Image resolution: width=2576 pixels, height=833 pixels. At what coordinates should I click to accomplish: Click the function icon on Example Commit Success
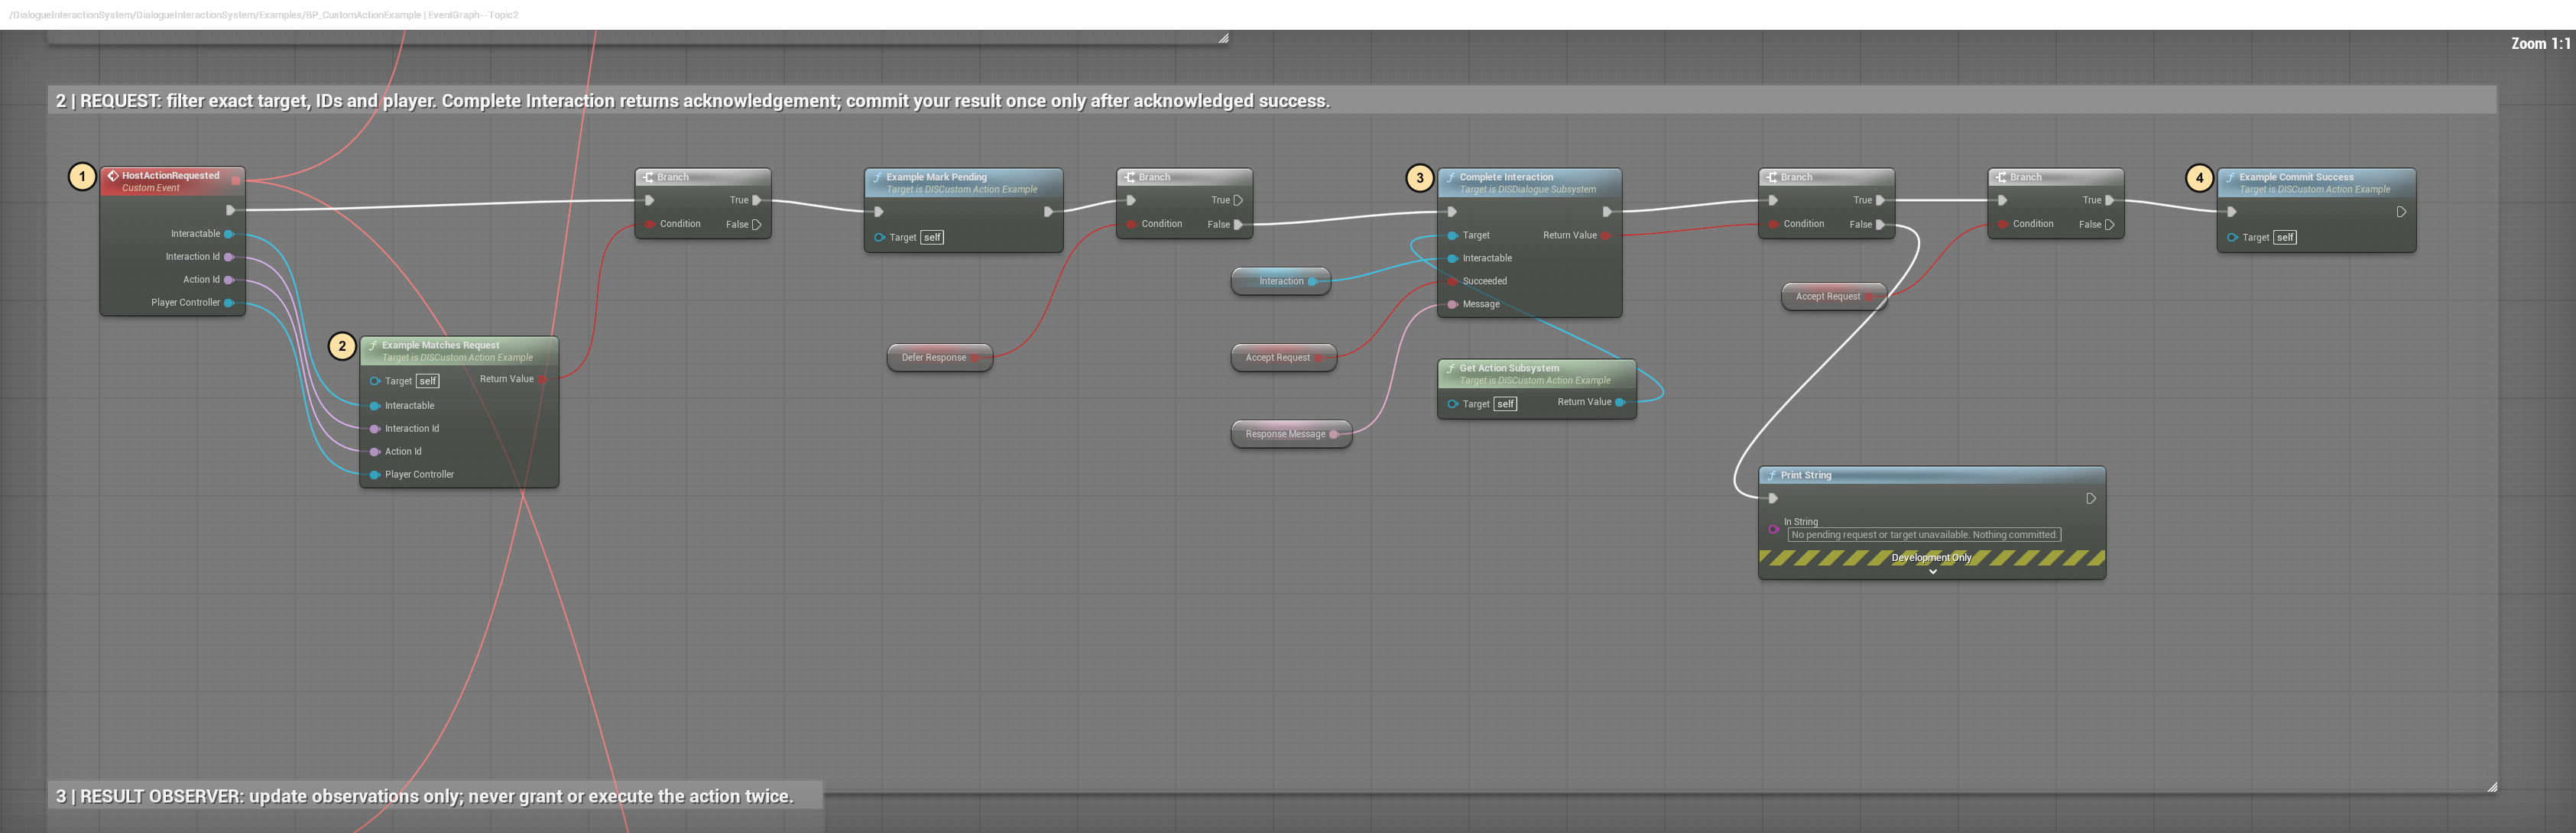(2231, 178)
